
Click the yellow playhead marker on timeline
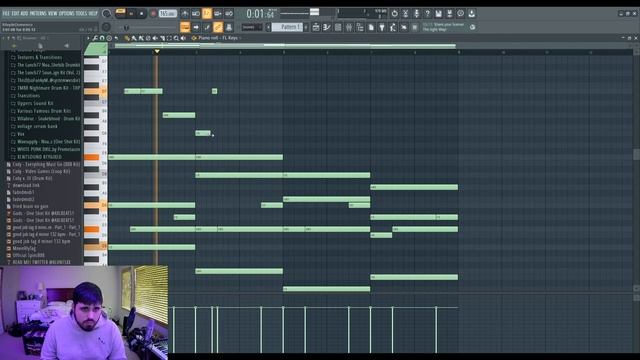157,51
